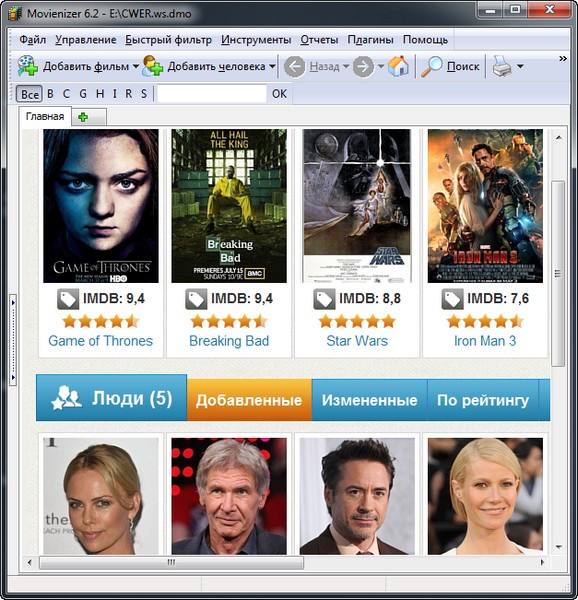Expand the Добавить фильм dropdown arrow
This screenshot has height=600, width=578.
pyautogui.click(x=136, y=67)
